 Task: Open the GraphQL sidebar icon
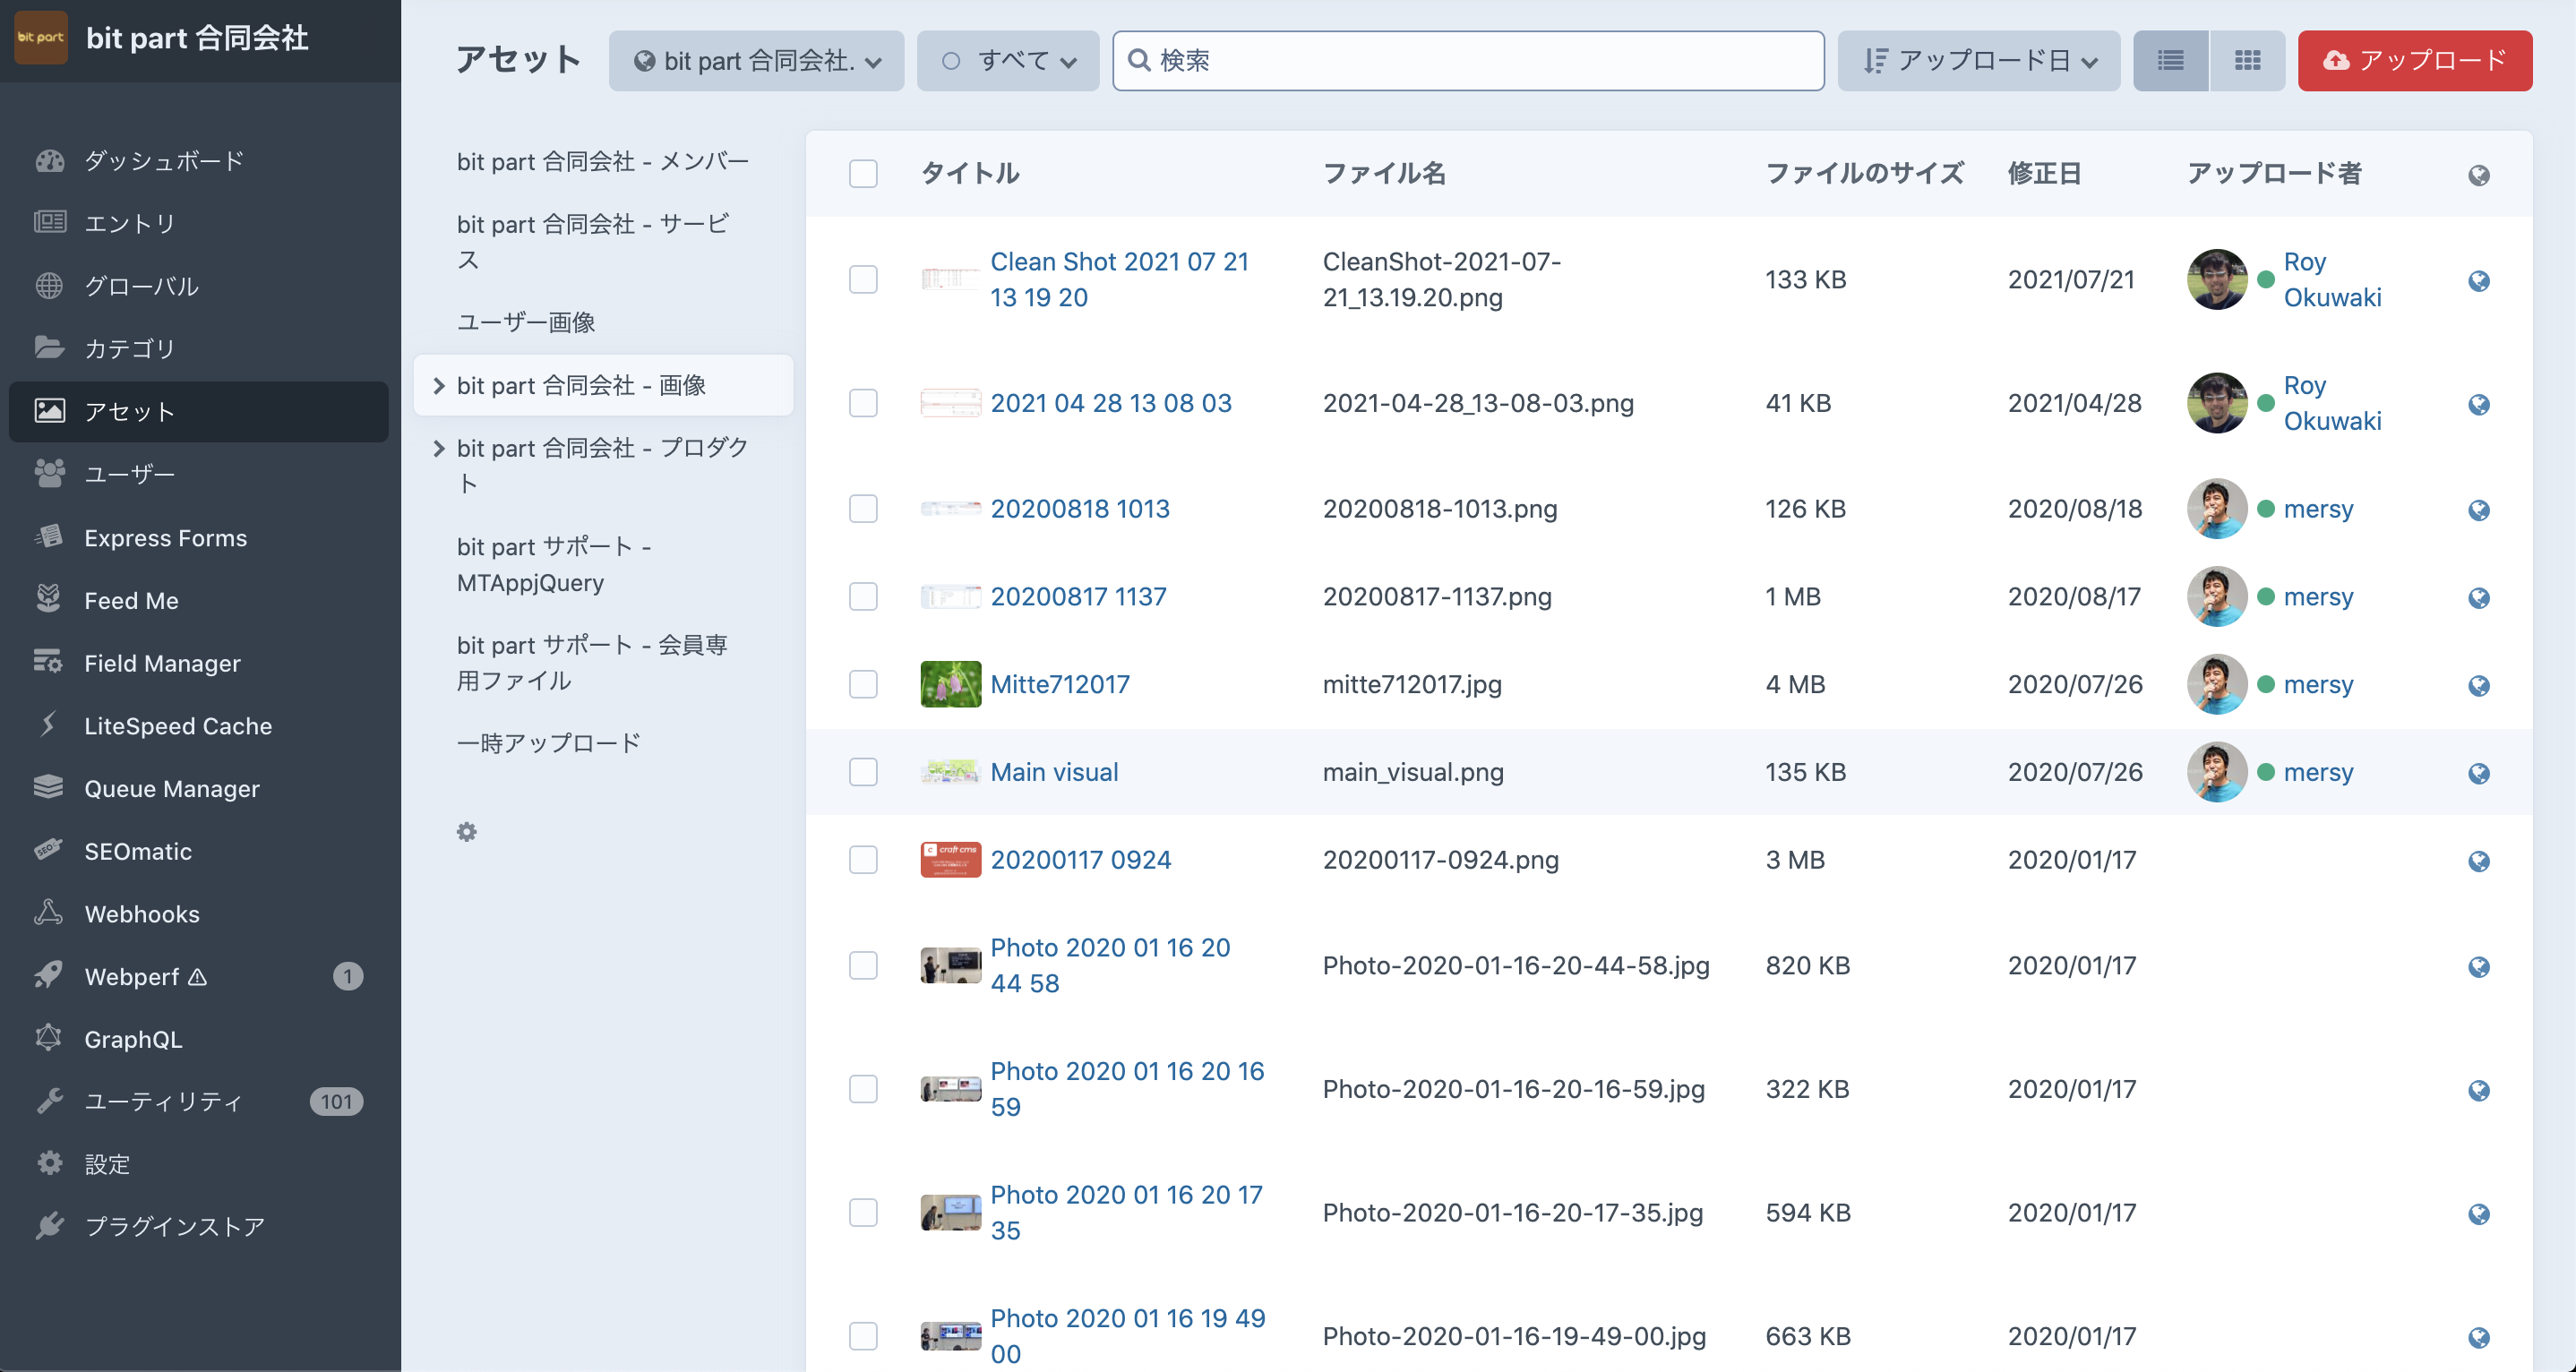click(49, 1038)
